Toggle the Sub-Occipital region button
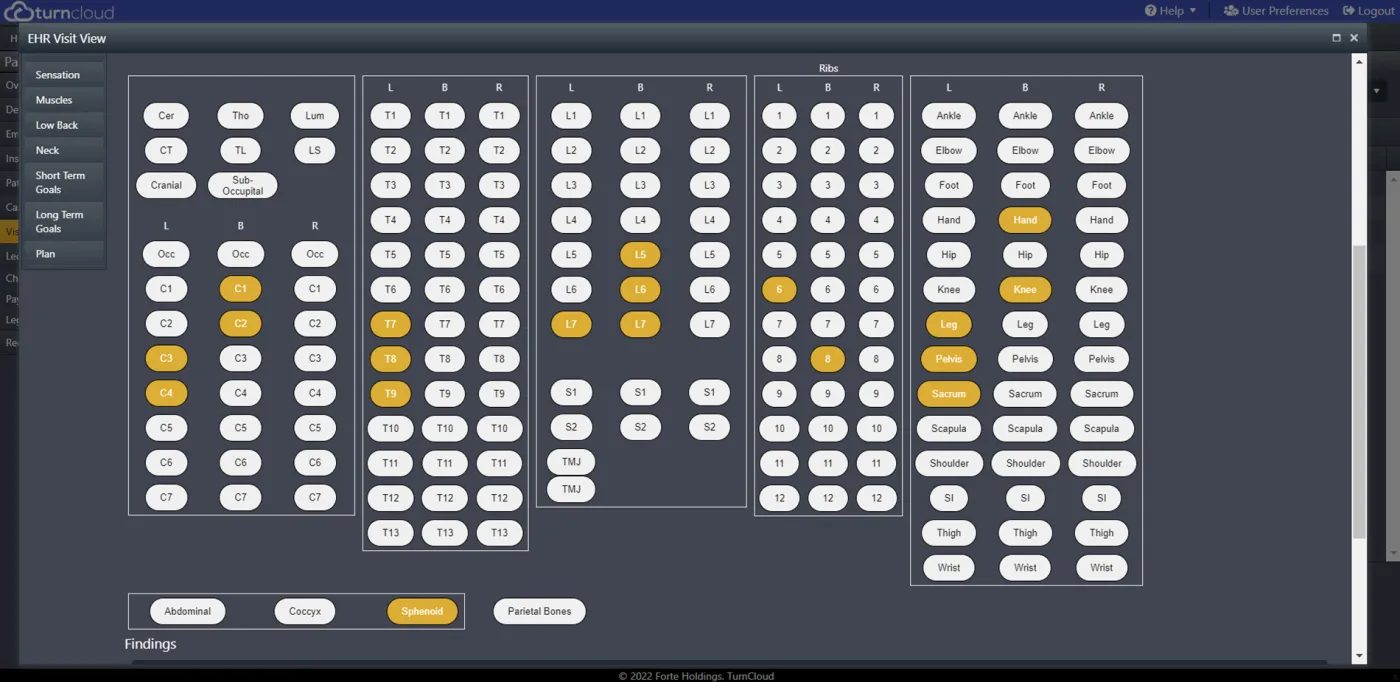1400x682 pixels. [x=243, y=186]
